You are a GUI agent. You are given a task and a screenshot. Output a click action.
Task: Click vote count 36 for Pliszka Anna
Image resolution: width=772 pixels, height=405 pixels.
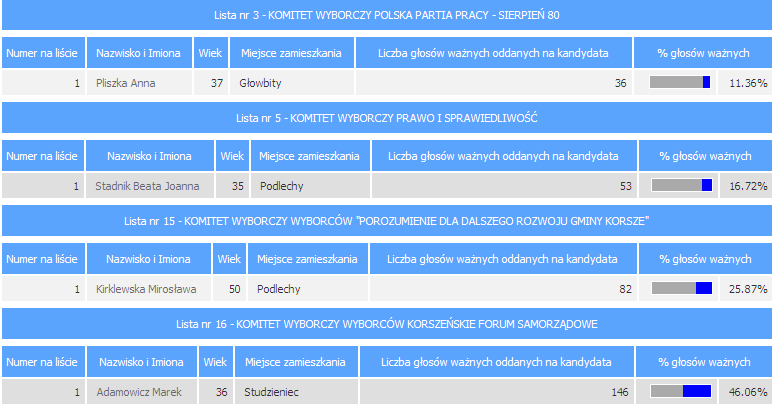(x=620, y=83)
